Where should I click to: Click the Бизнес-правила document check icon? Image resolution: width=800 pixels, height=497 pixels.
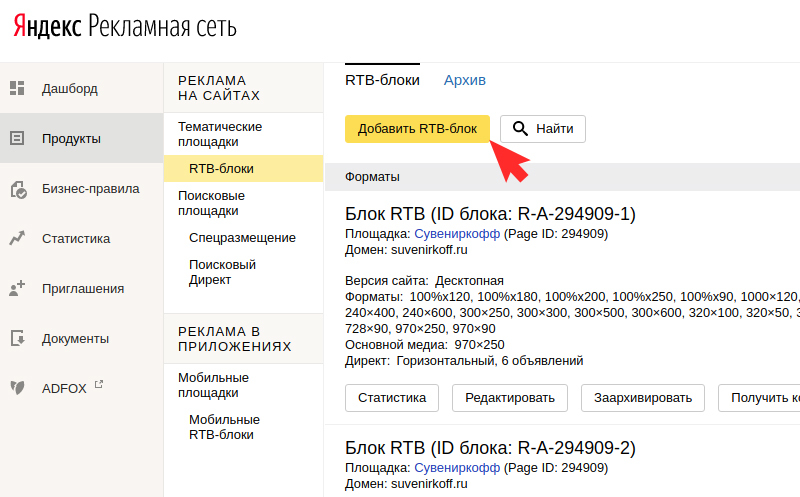tap(18, 189)
